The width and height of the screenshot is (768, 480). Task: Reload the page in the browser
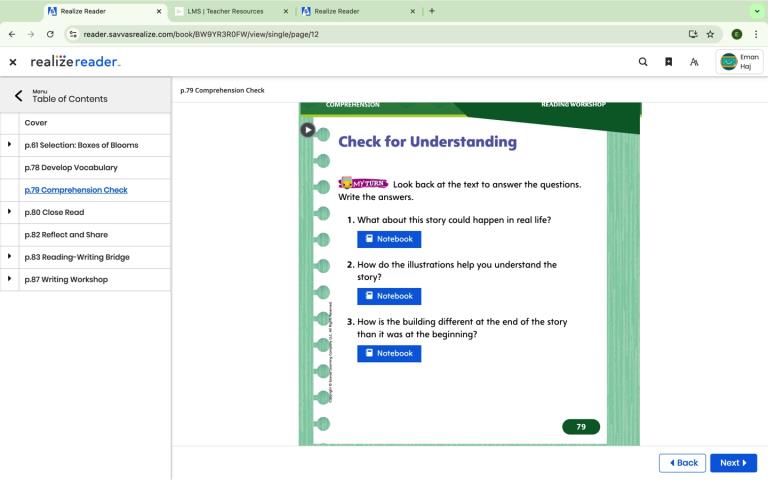pyautogui.click(x=50, y=34)
